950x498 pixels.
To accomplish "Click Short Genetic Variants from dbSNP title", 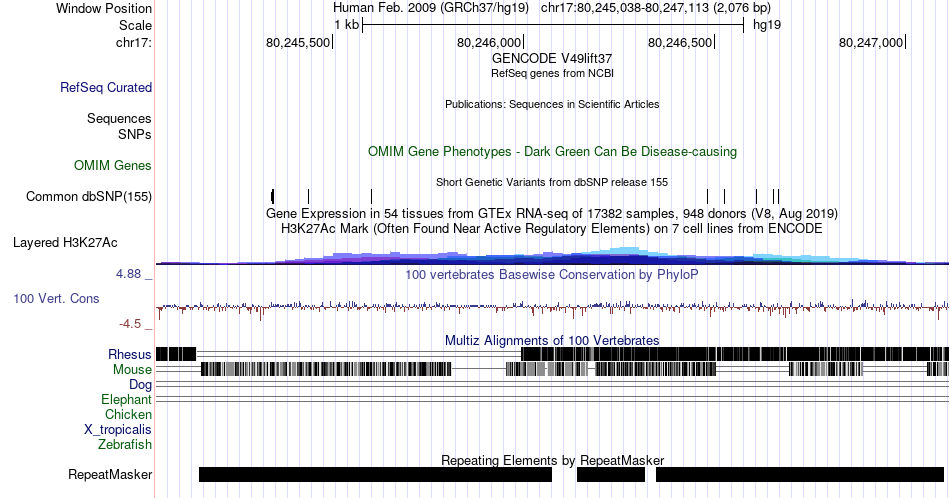I will [552, 182].
